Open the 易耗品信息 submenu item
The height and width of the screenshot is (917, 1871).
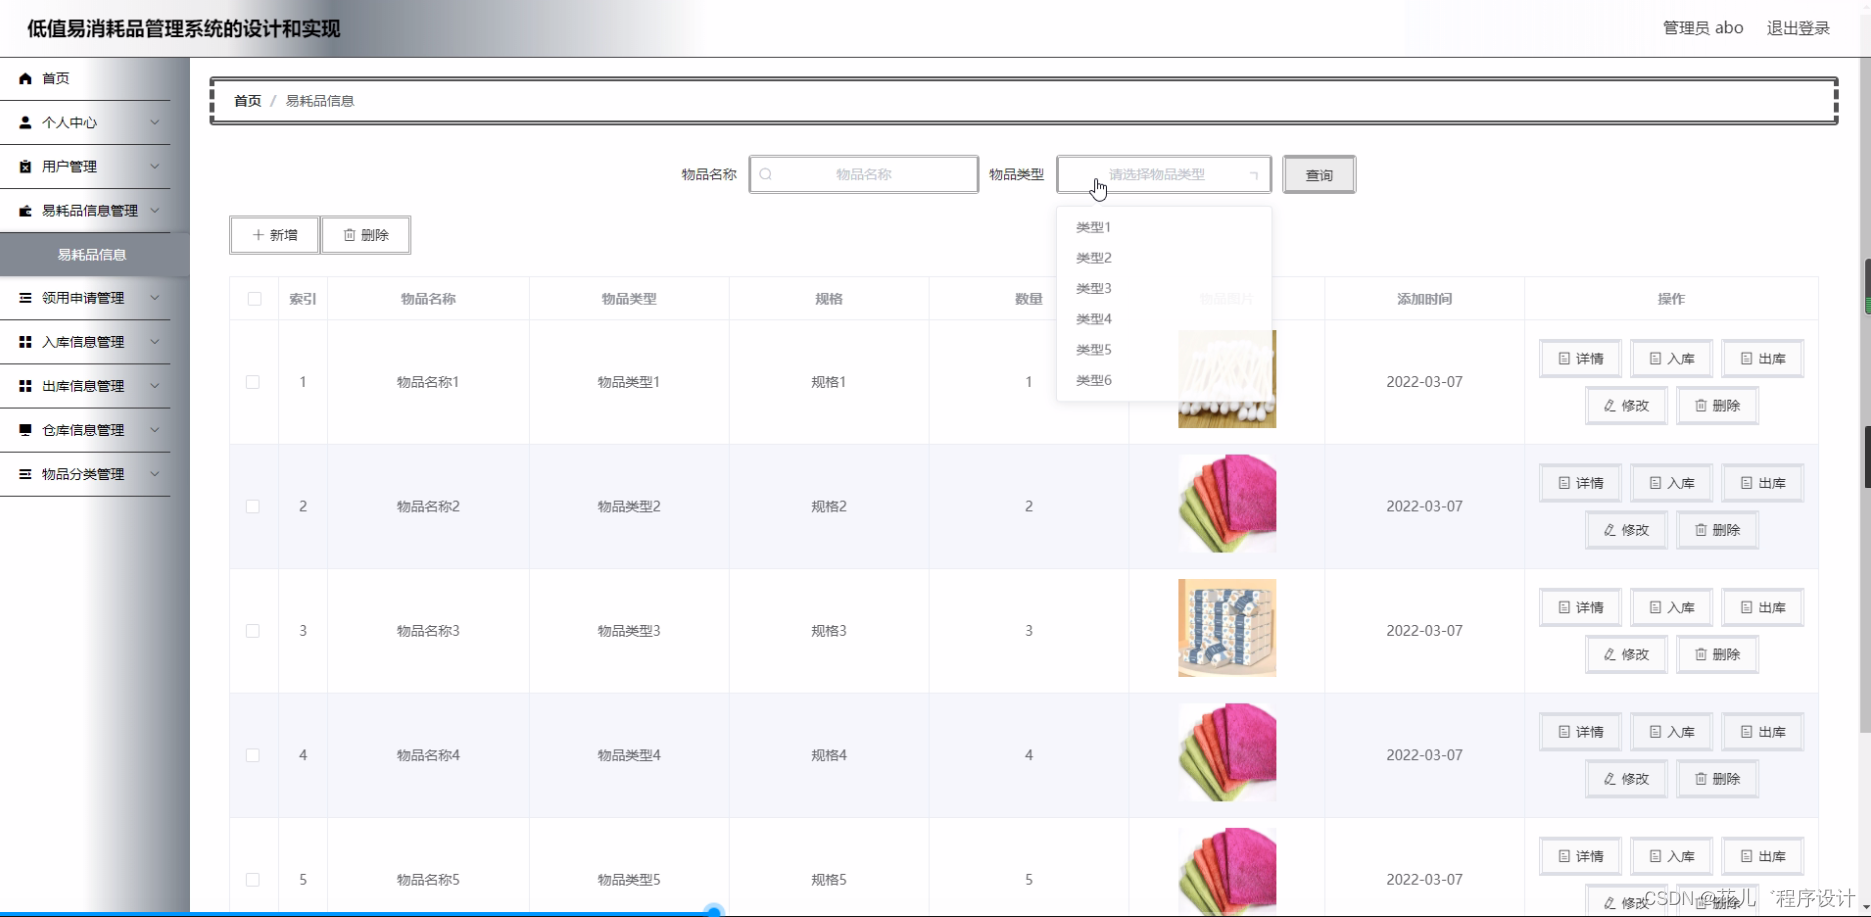click(x=93, y=254)
